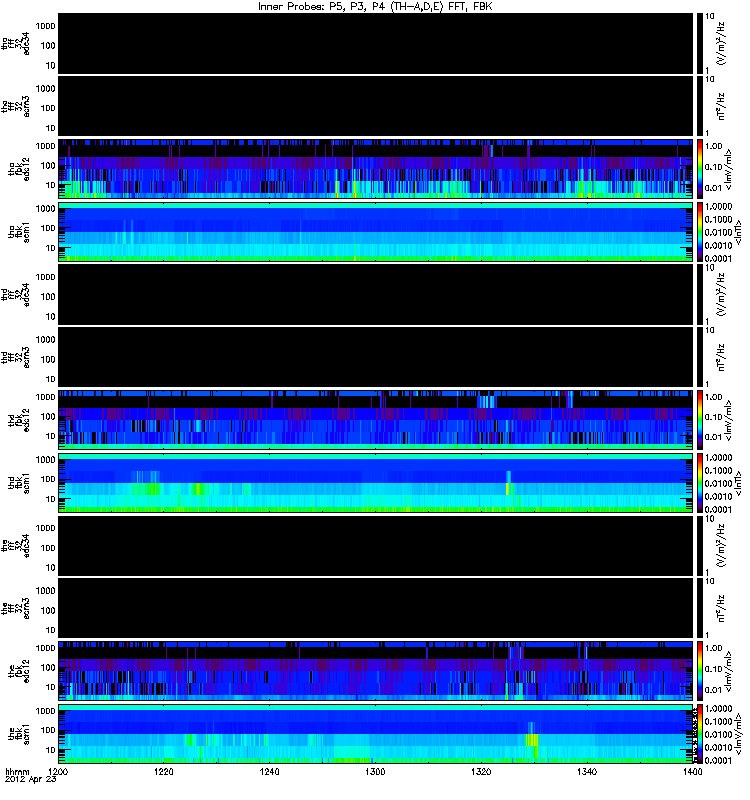Select the thd fbk edc12 panel label

pyautogui.click(x=19, y=420)
